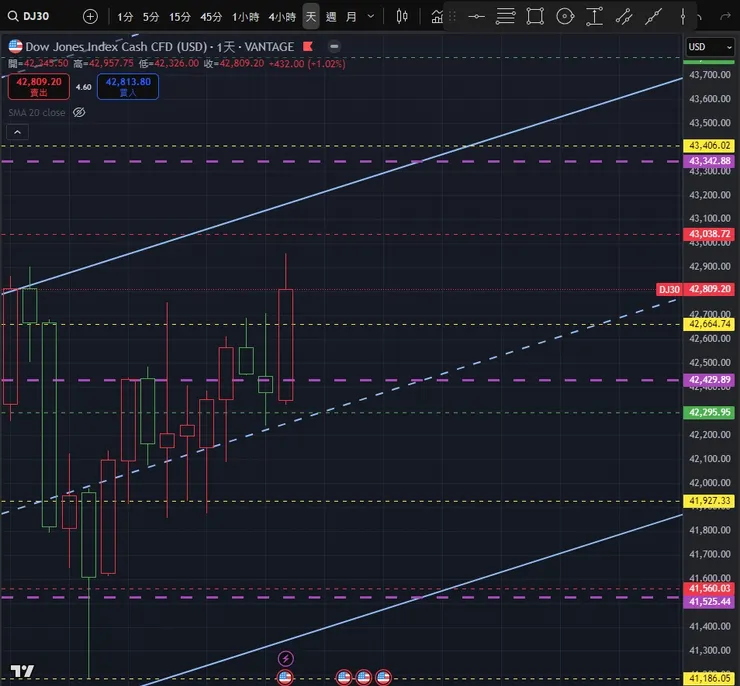Click the DJ30 42,809.20 current price label
The width and height of the screenshot is (740, 686).
pyautogui.click(x=695, y=289)
